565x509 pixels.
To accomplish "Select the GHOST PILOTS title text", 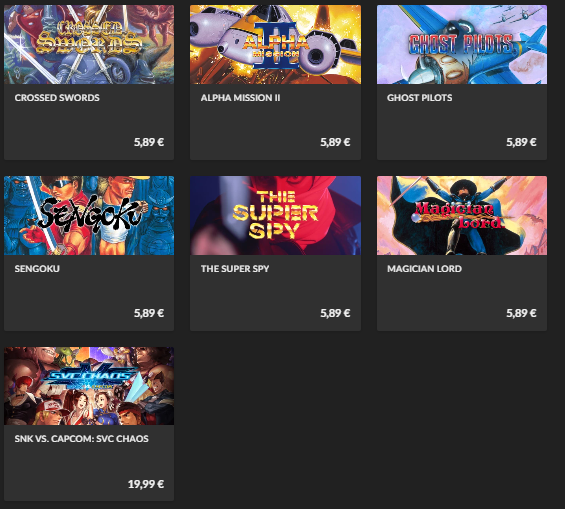I will pos(419,98).
